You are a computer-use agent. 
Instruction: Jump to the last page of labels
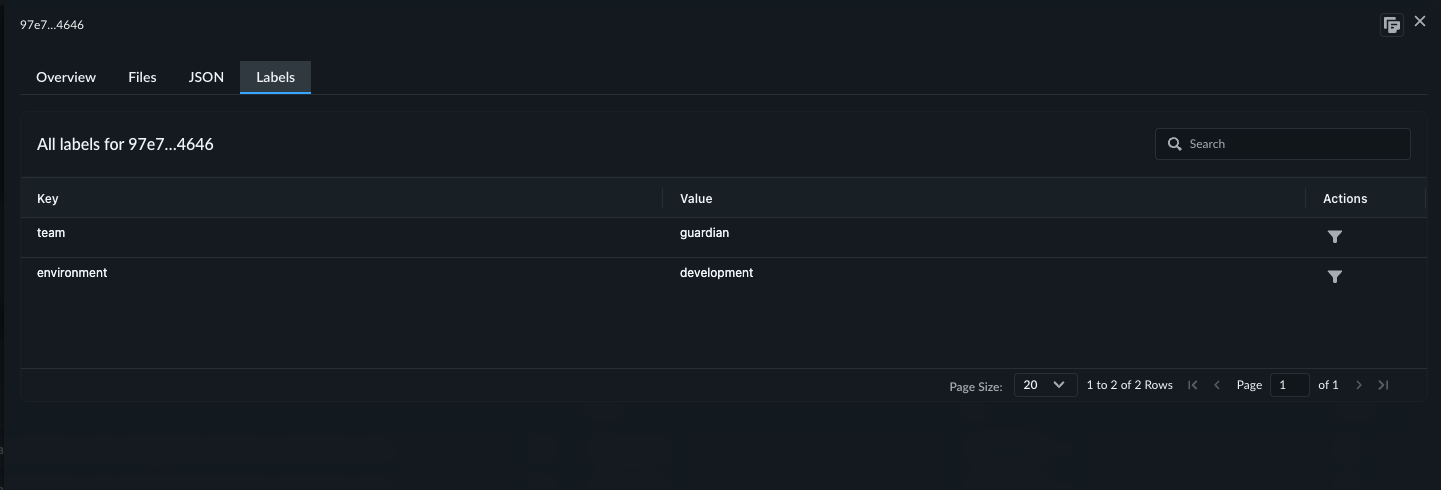1383,385
